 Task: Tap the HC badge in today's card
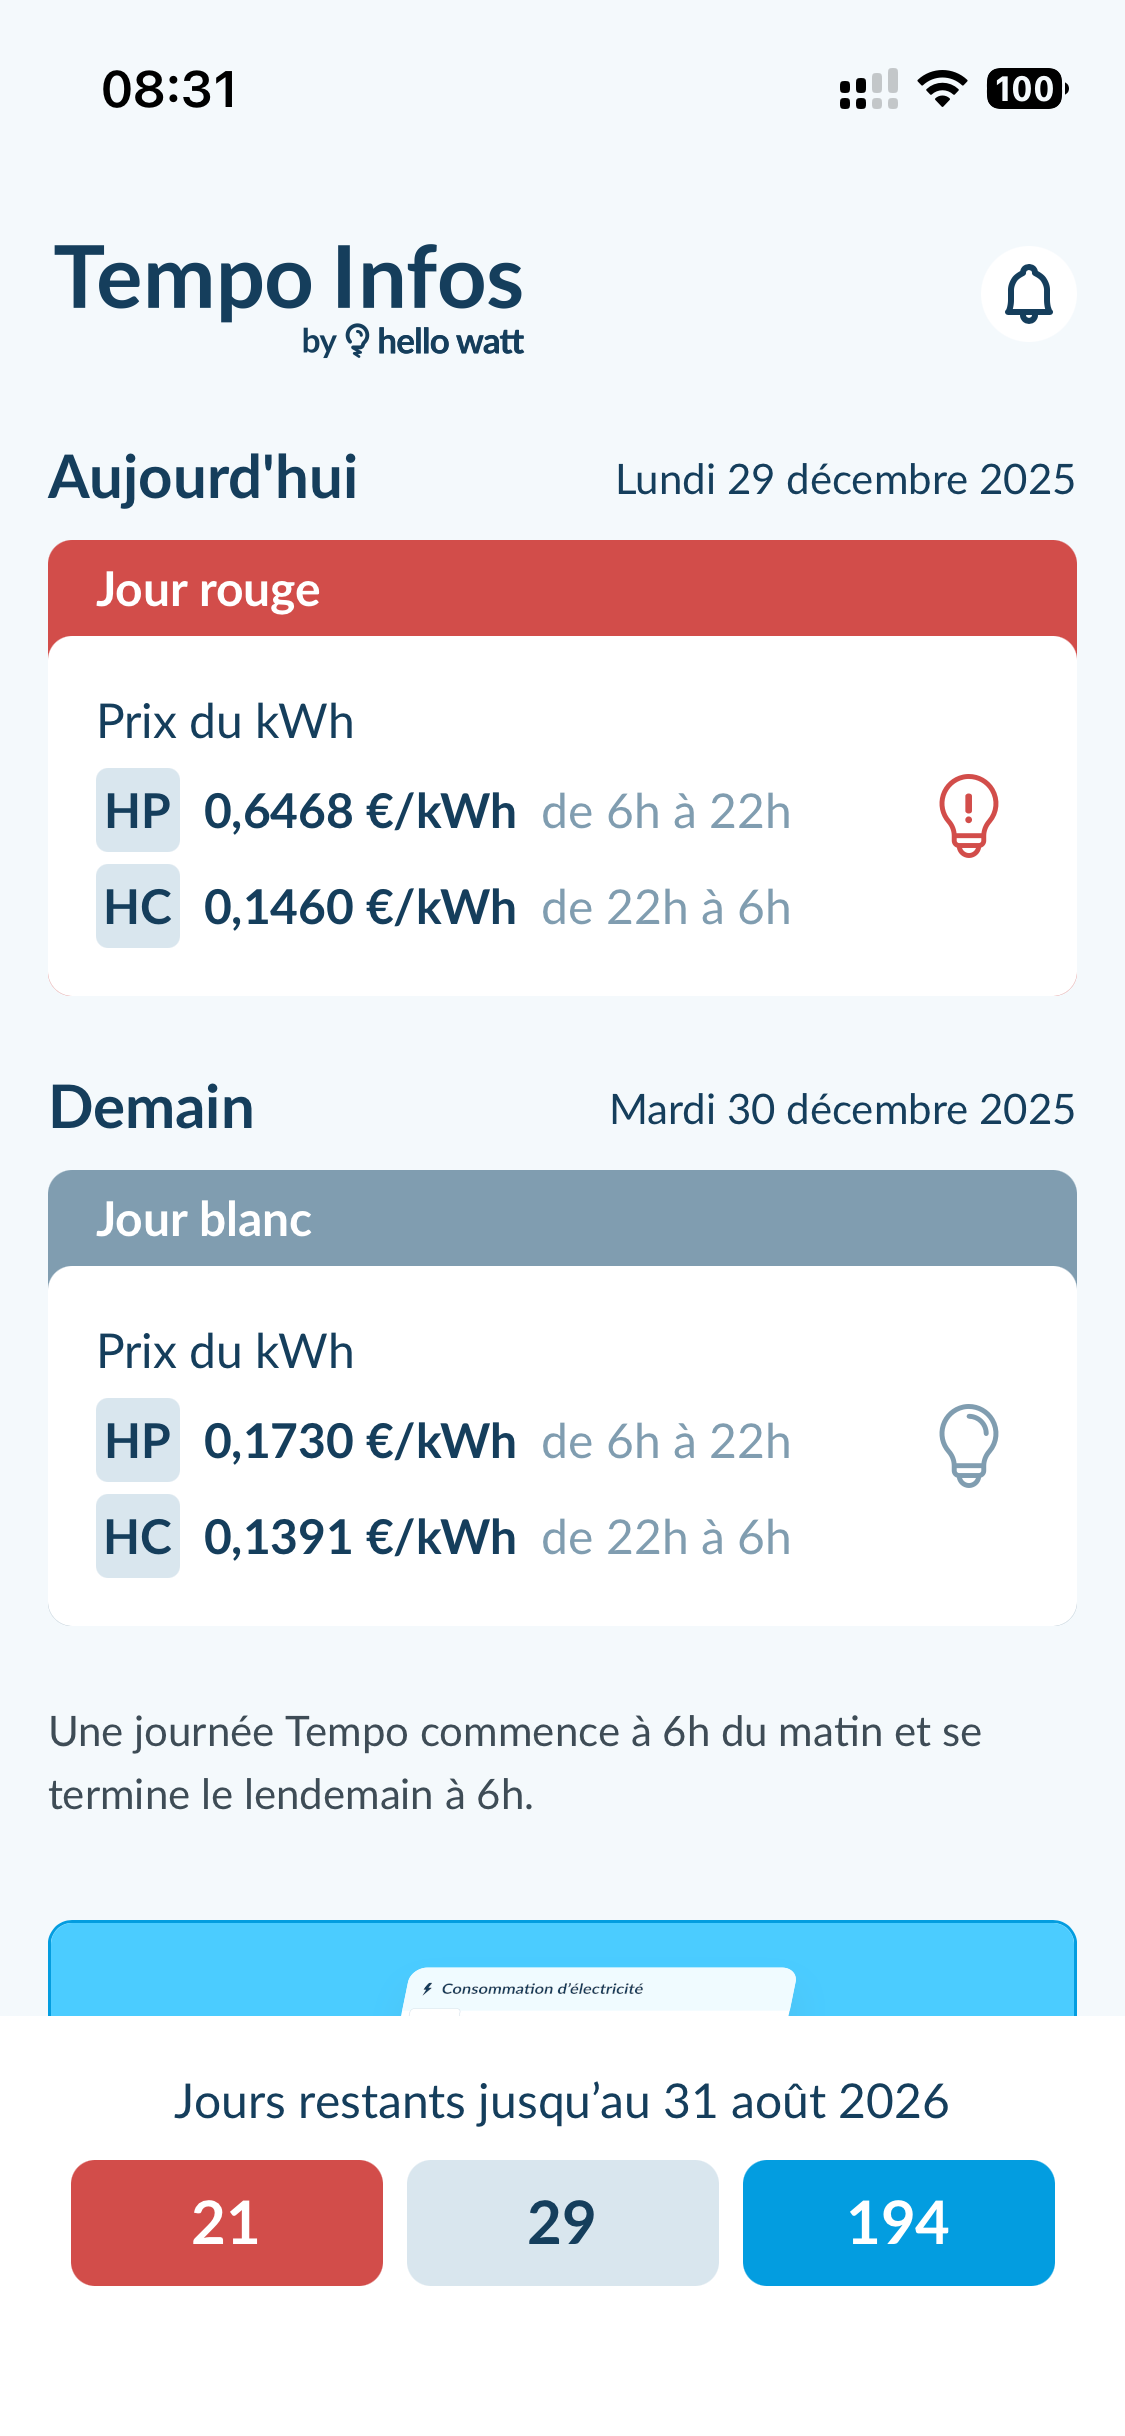point(138,907)
